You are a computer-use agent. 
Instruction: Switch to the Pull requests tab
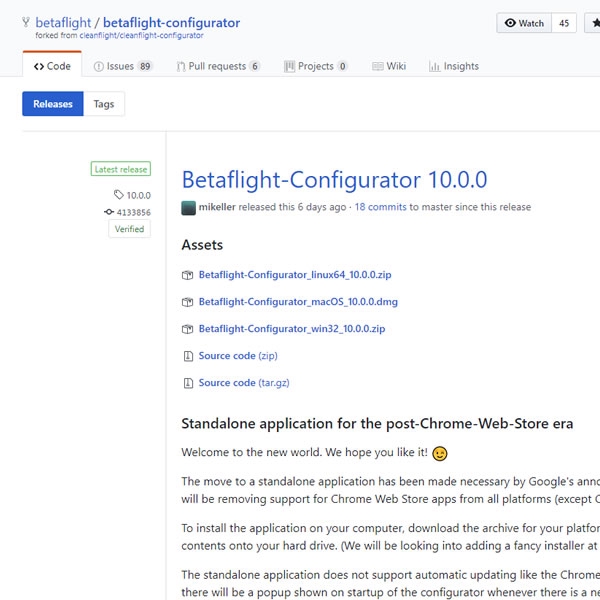coord(218,66)
